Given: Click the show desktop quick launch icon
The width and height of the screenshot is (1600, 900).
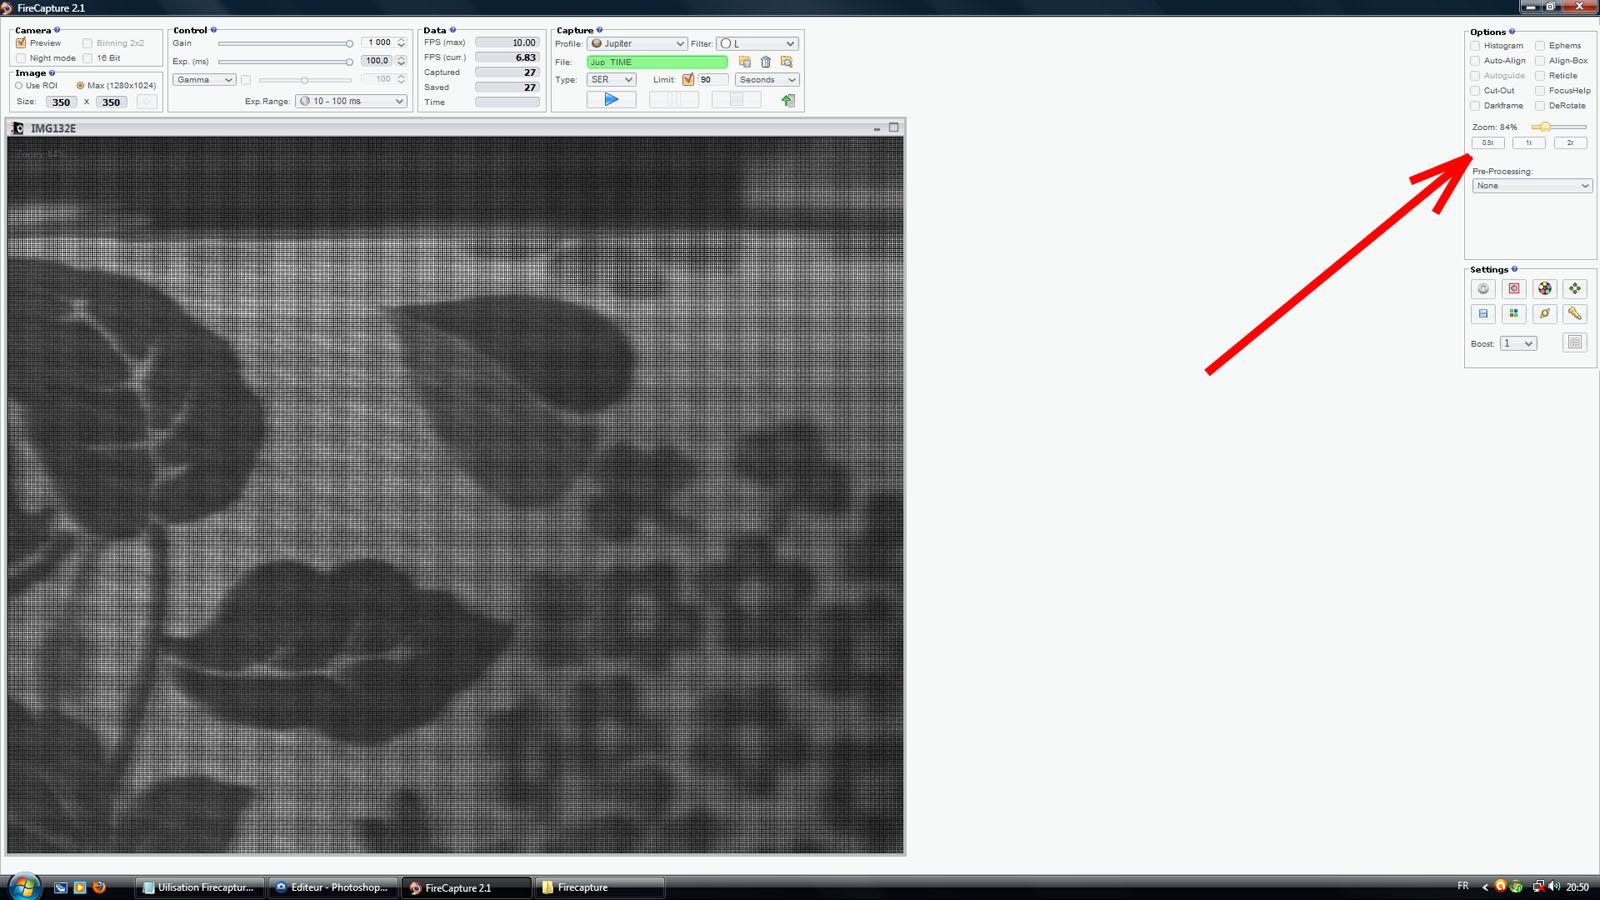Looking at the screenshot, I should (x=61, y=887).
